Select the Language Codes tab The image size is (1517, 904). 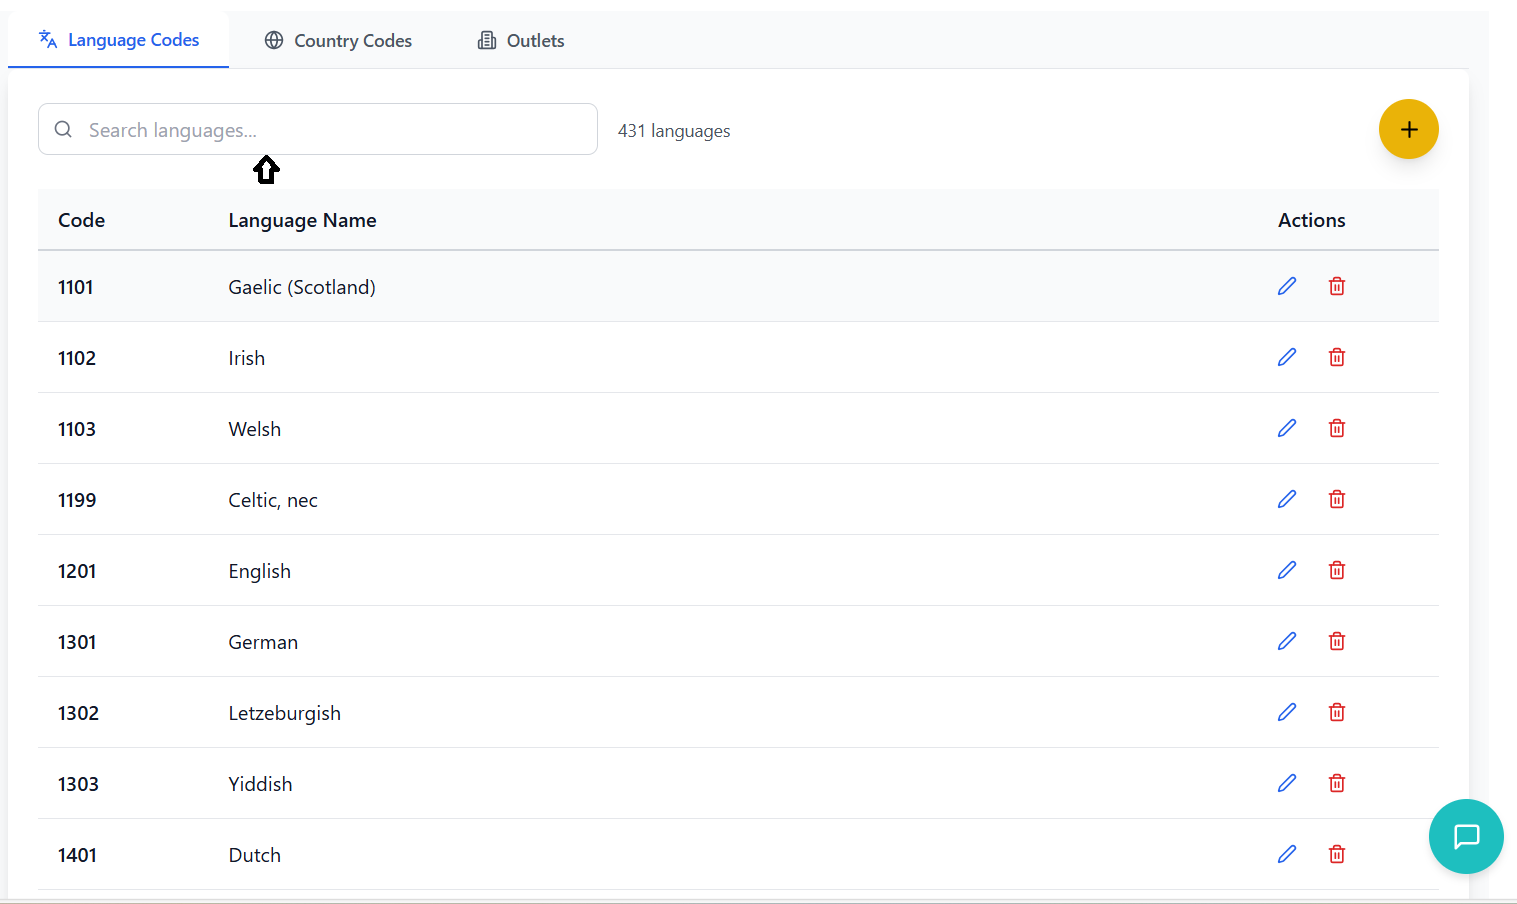pyautogui.click(x=119, y=40)
